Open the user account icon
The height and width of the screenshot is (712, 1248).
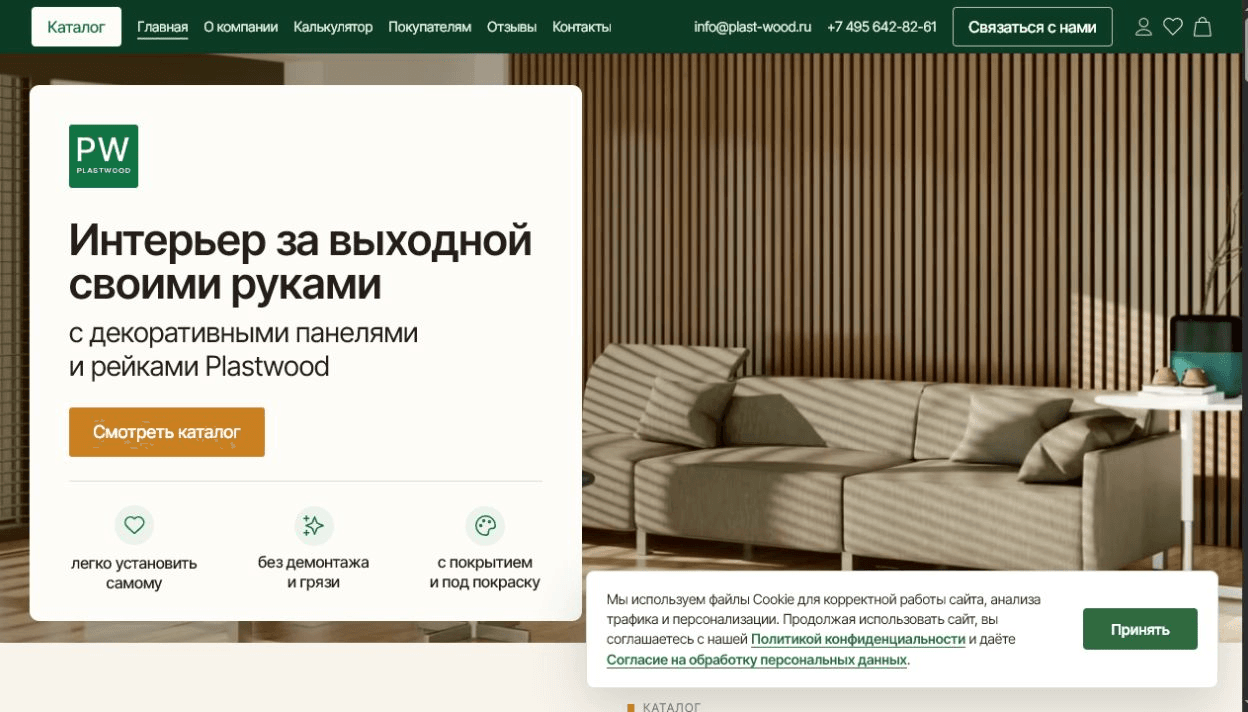[1144, 27]
